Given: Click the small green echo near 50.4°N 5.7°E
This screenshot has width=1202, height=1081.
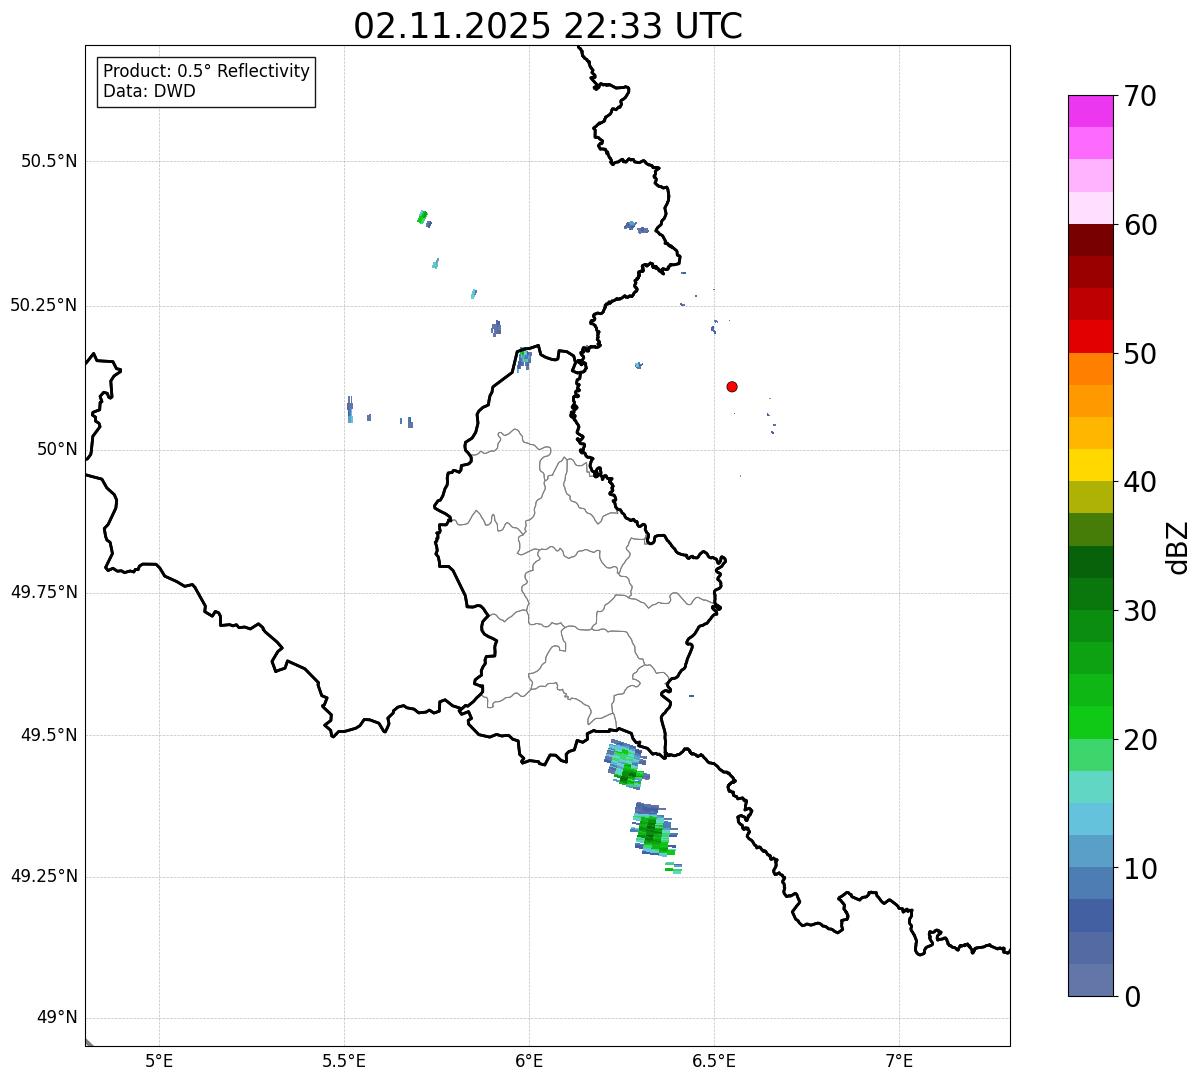Looking at the screenshot, I should [x=422, y=217].
